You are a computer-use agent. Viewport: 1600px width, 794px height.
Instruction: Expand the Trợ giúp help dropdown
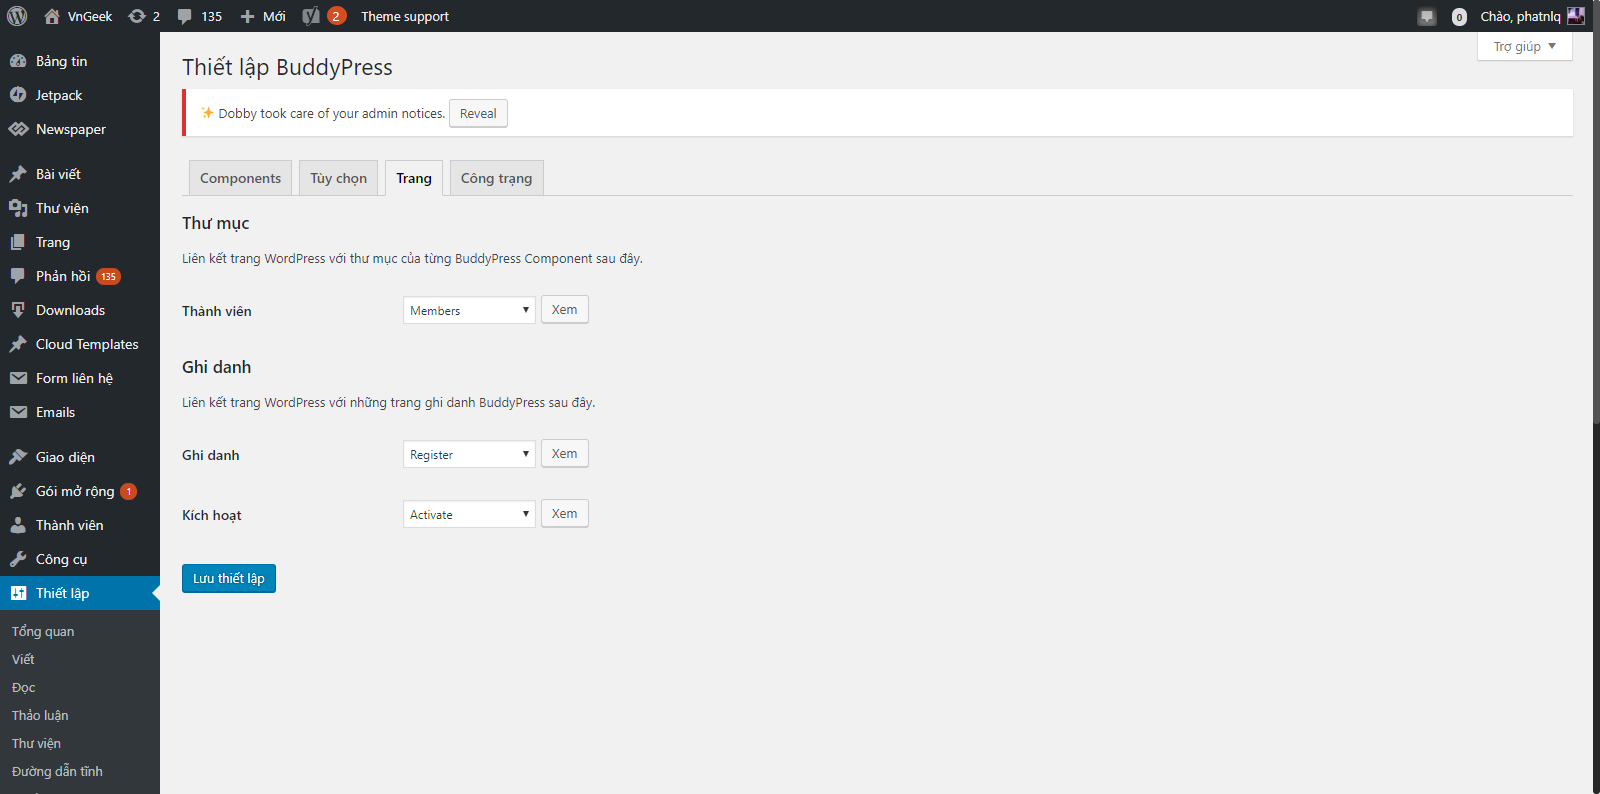click(1525, 46)
